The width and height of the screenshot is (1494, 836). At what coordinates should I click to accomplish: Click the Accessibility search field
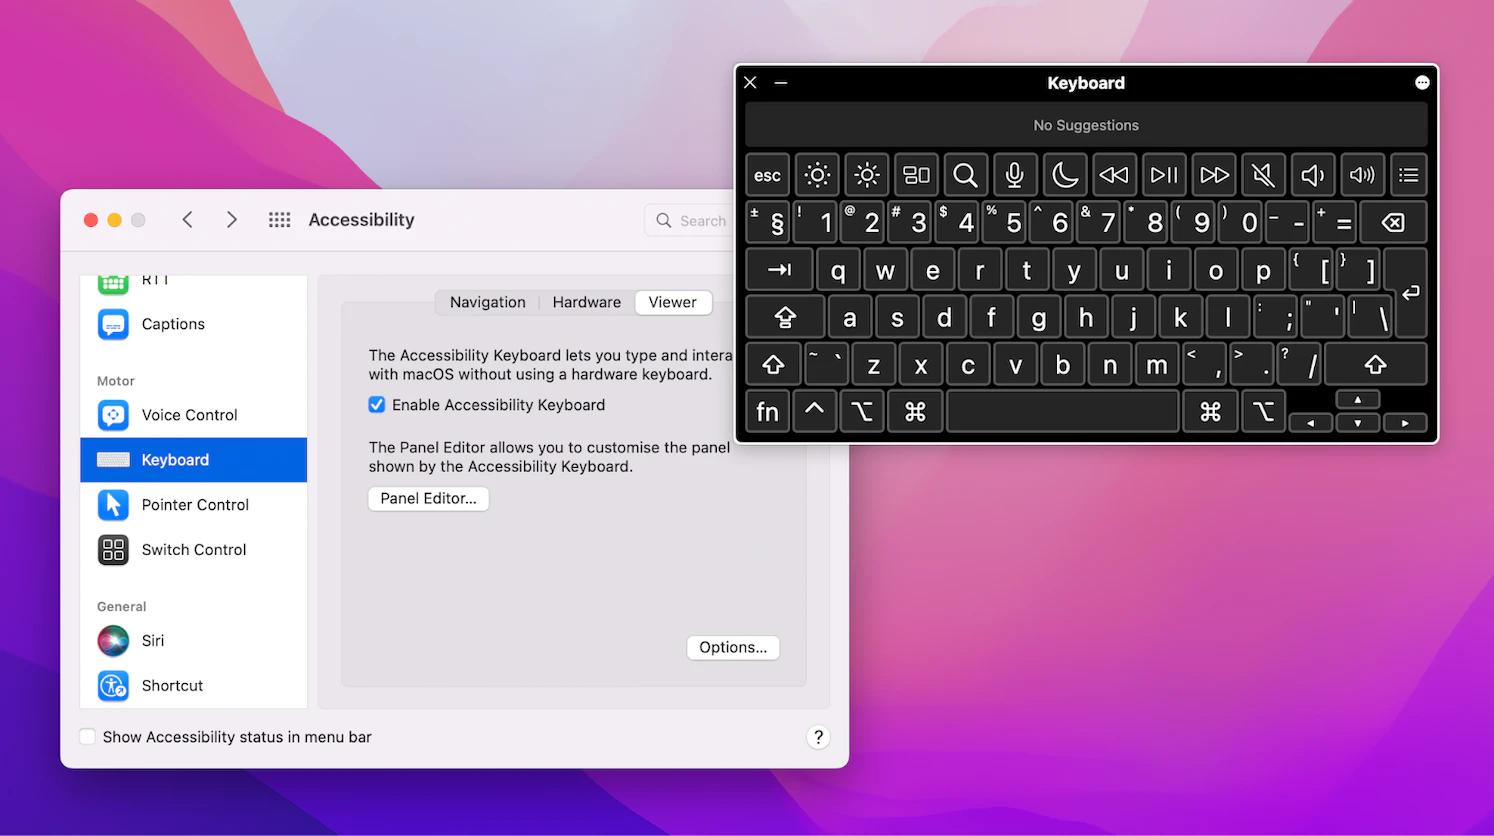pyautogui.click(x=700, y=220)
